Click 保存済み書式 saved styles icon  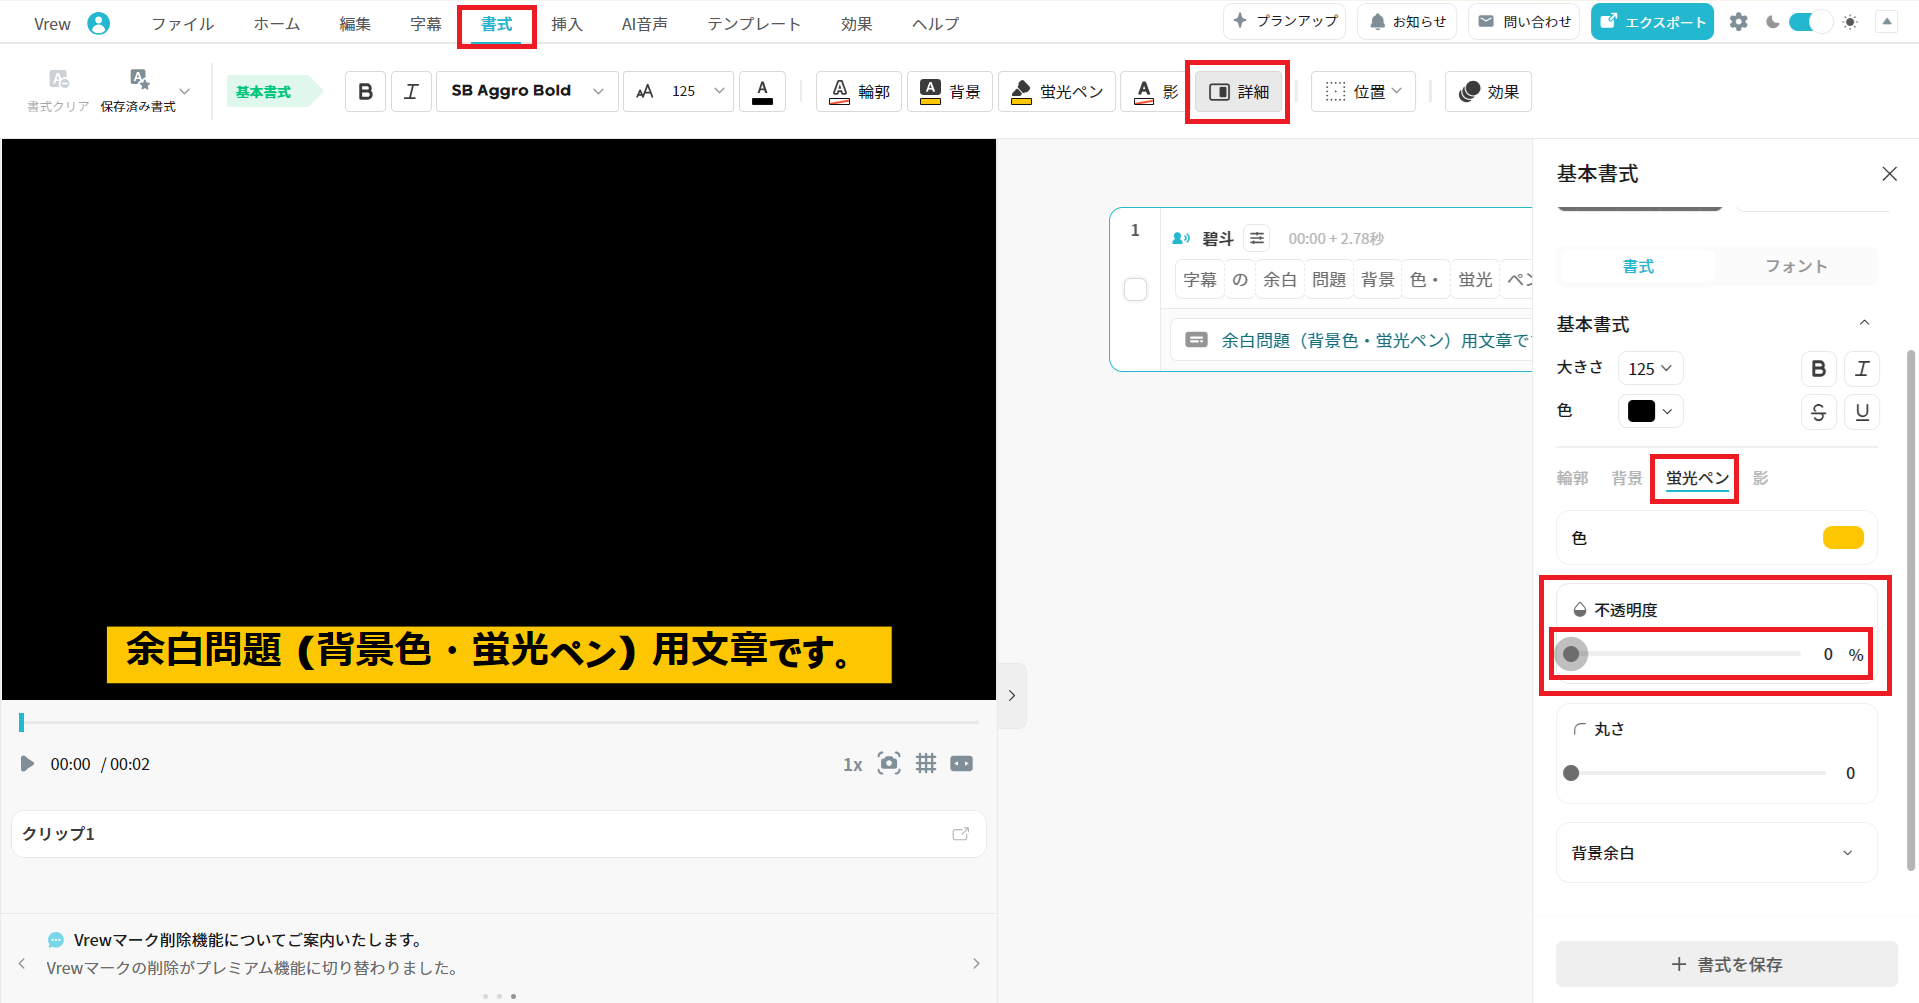138,91
